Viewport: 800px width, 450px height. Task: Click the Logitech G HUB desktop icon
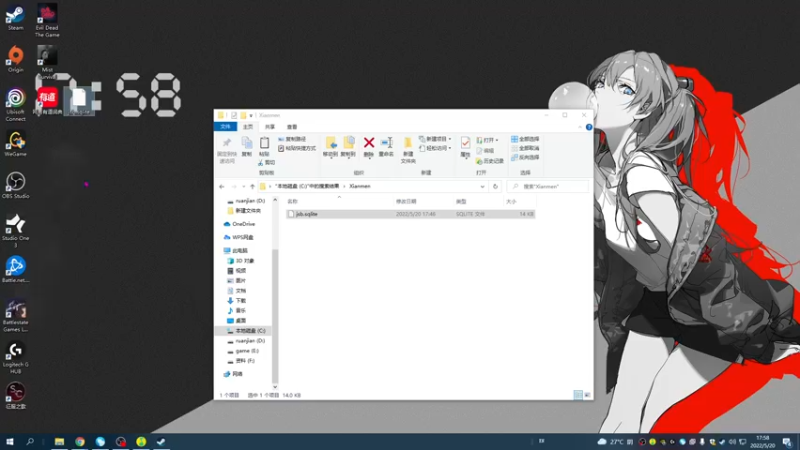point(15,358)
